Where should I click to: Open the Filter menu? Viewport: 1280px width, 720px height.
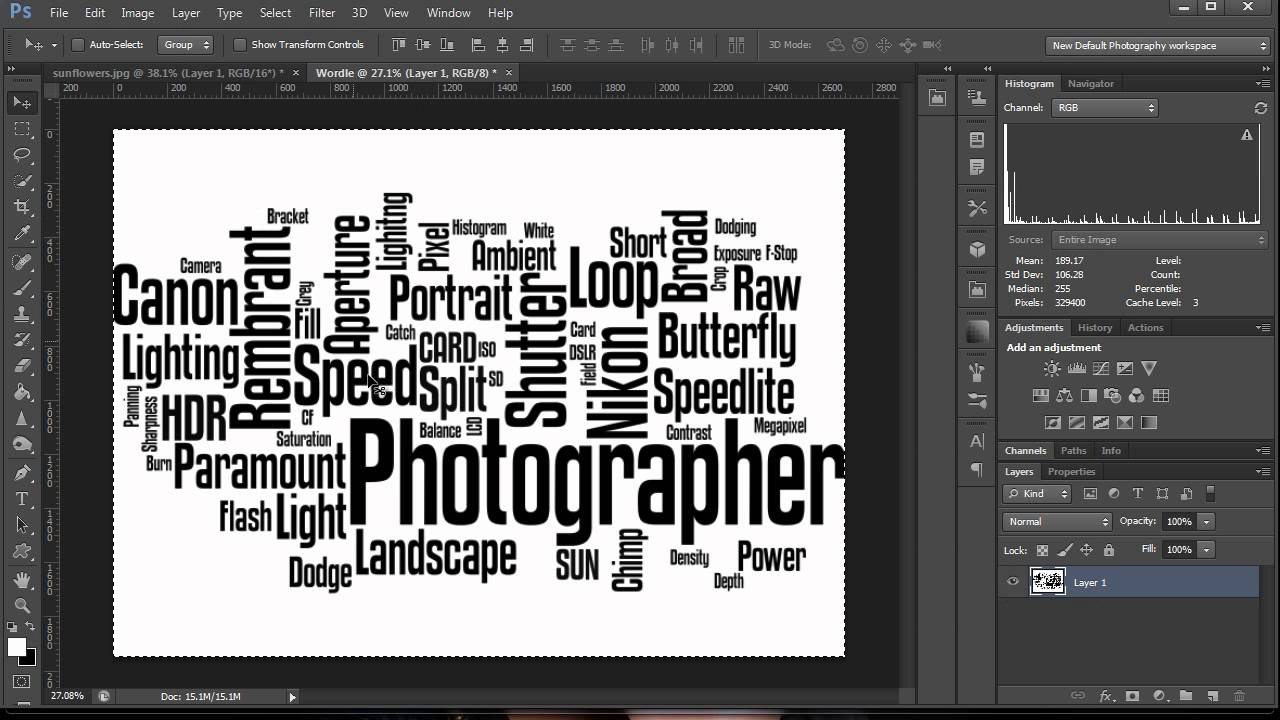[x=322, y=13]
